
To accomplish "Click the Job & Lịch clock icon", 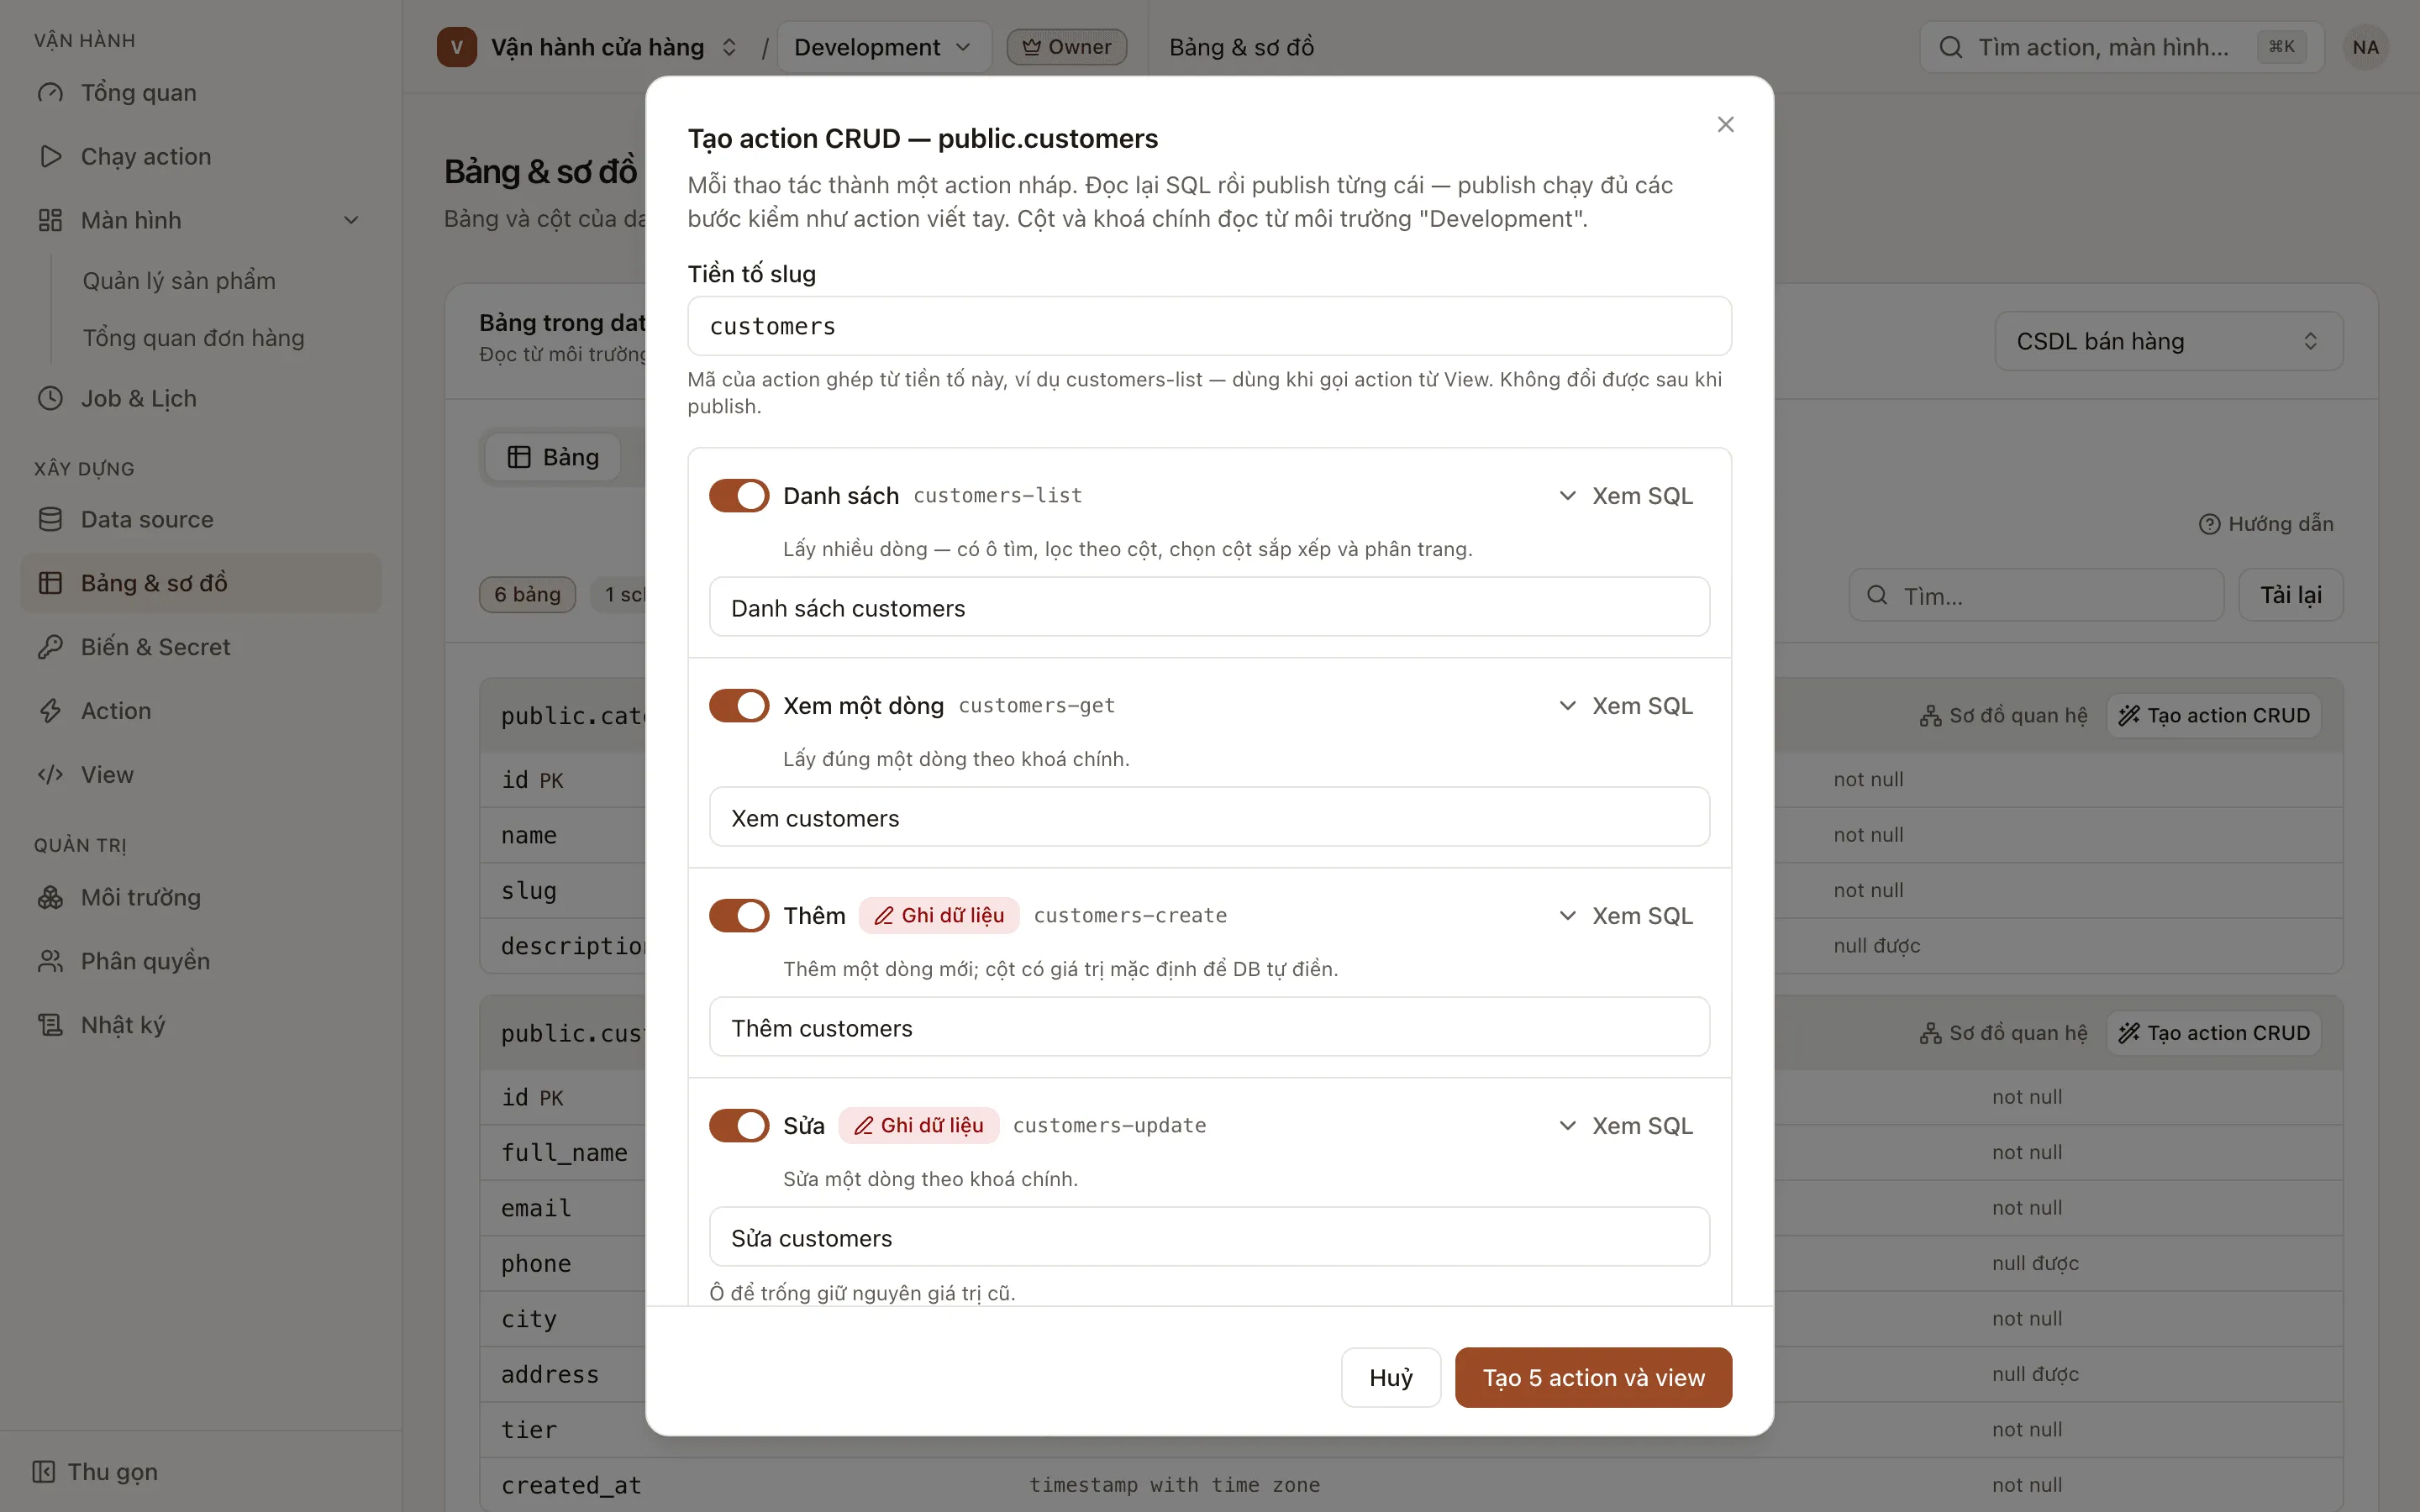I will pyautogui.click(x=50, y=398).
